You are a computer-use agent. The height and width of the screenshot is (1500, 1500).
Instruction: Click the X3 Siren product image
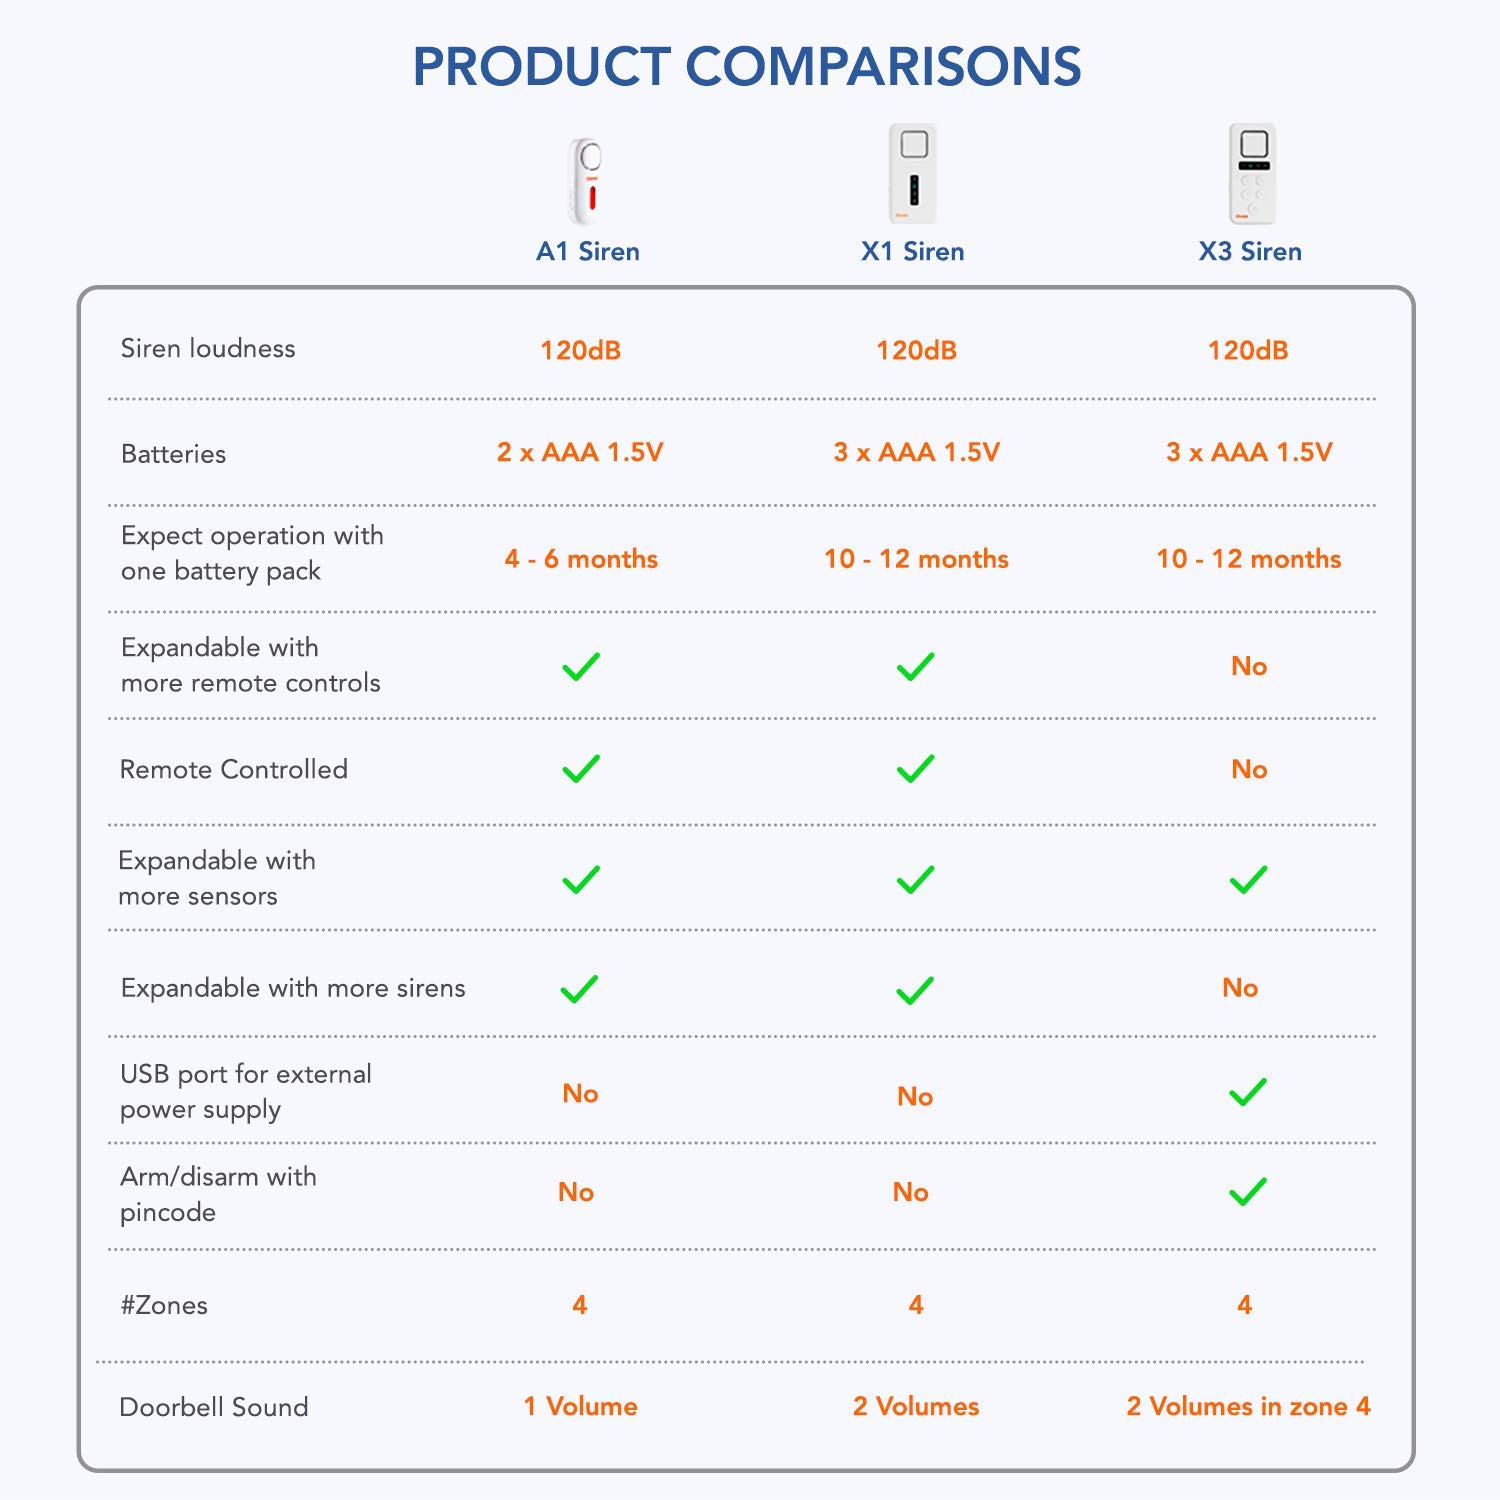click(1252, 174)
